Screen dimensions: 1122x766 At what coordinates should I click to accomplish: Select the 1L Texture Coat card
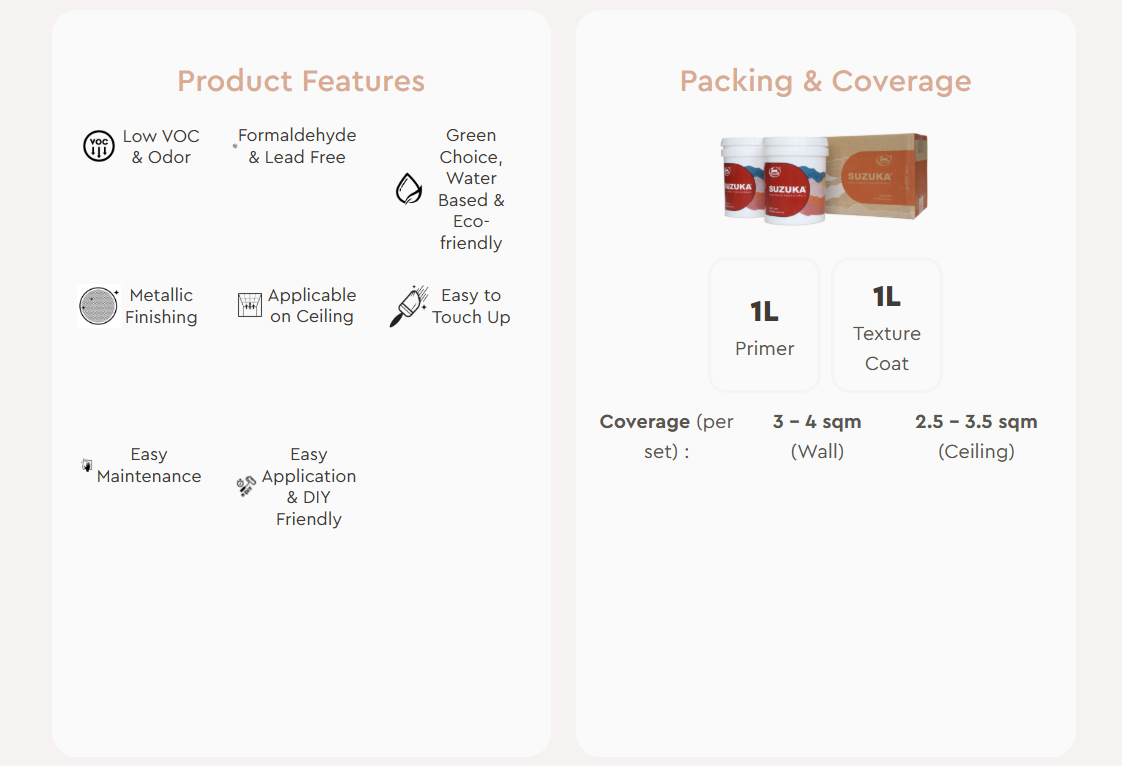coord(886,325)
